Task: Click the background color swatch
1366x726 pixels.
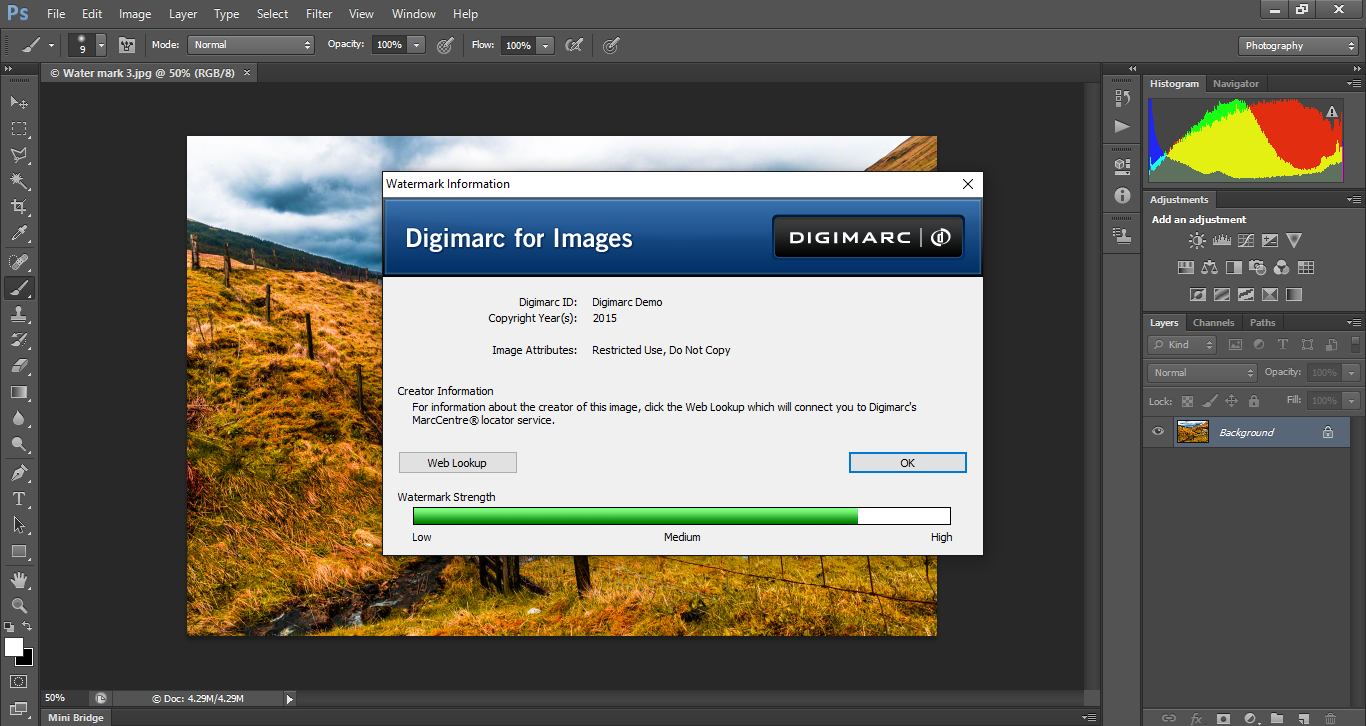Action: [26, 658]
